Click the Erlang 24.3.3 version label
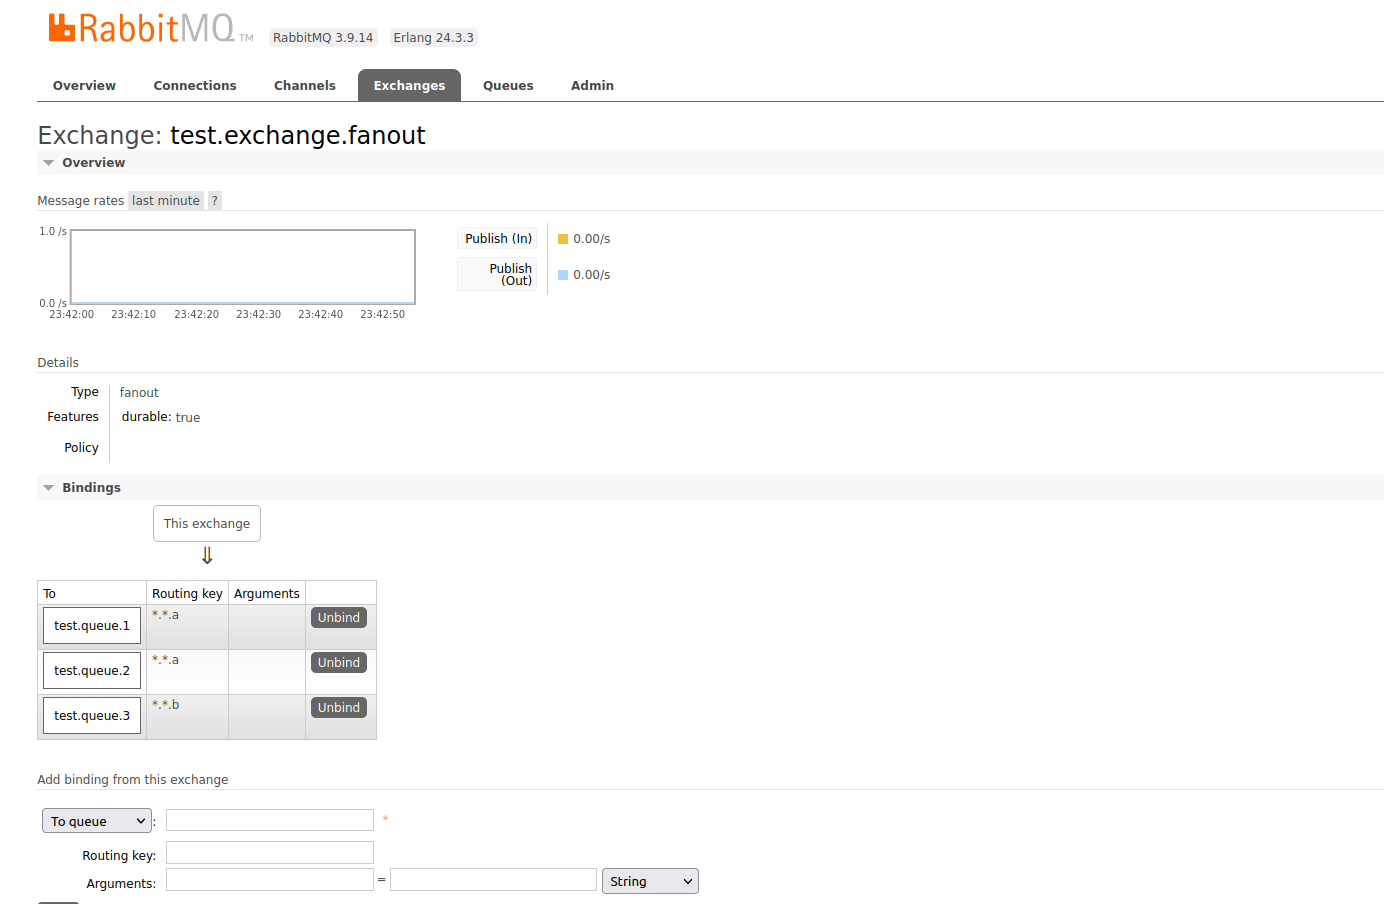The height and width of the screenshot is (904, 1384). coord(434,38)
